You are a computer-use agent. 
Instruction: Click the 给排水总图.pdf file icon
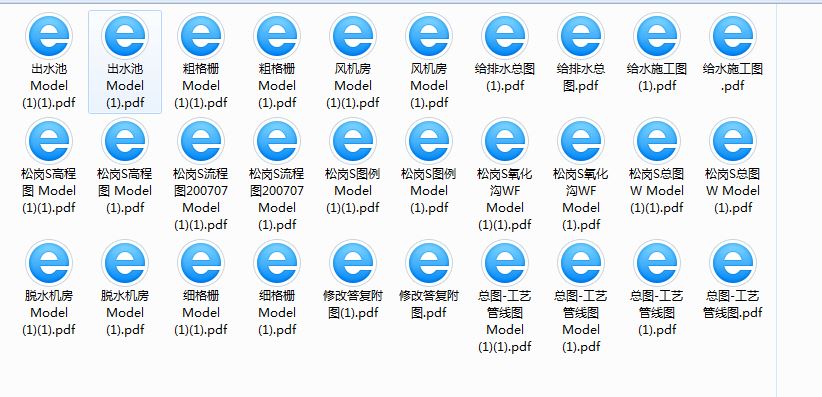[x=581, y=36]
